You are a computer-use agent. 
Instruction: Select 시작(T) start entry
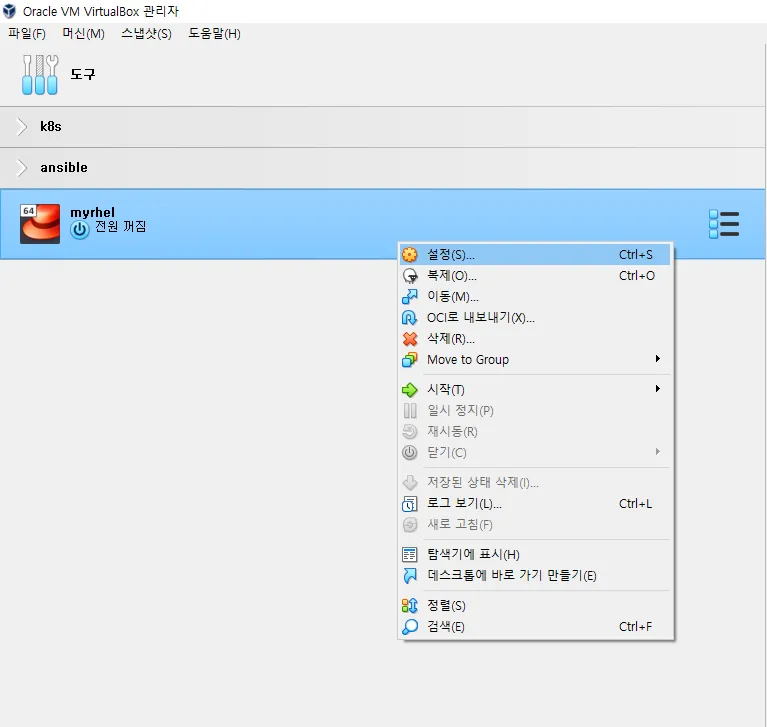tap(535, 389)
